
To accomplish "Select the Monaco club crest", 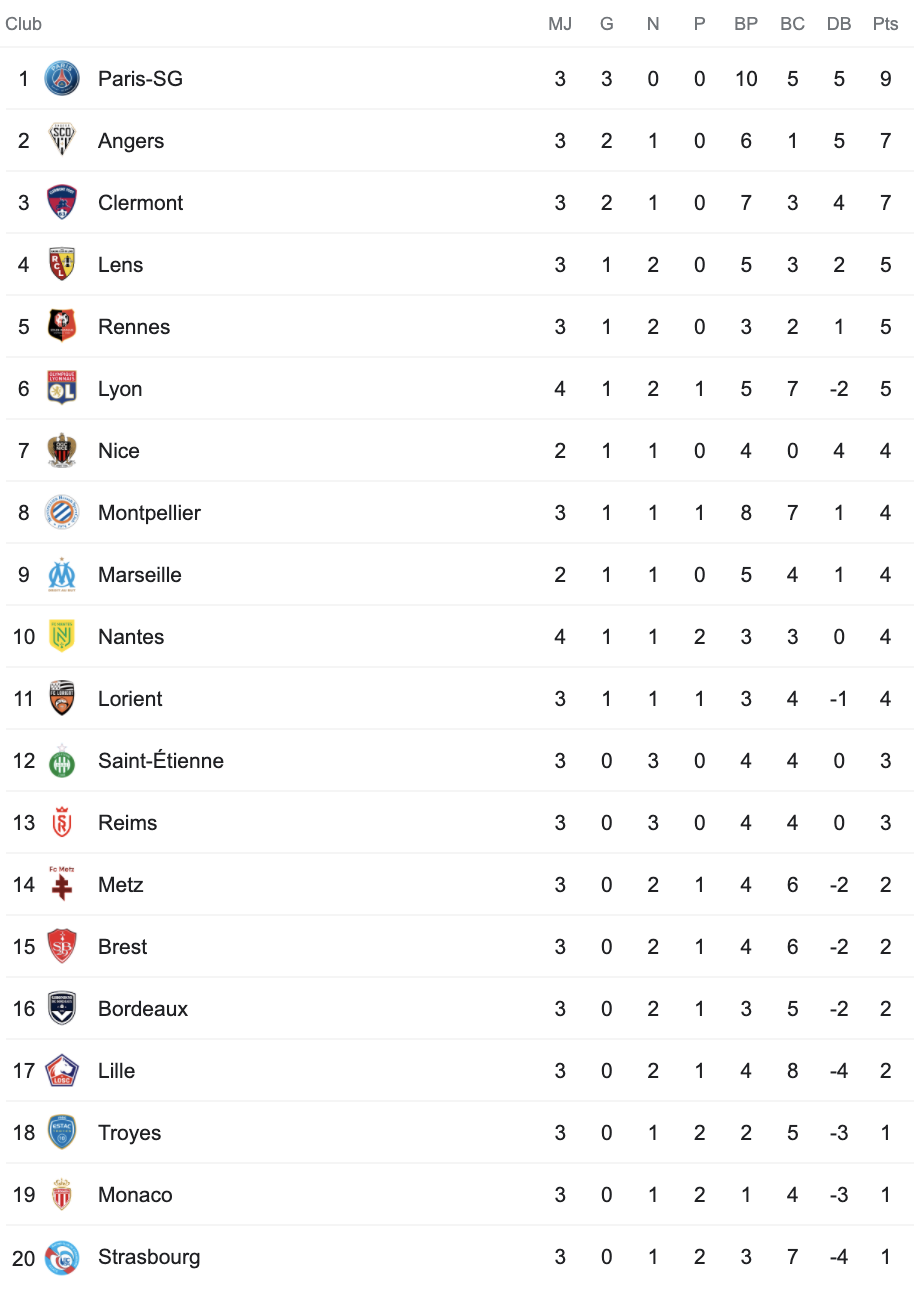I will pyautogui.click(x=62, y=1194).
